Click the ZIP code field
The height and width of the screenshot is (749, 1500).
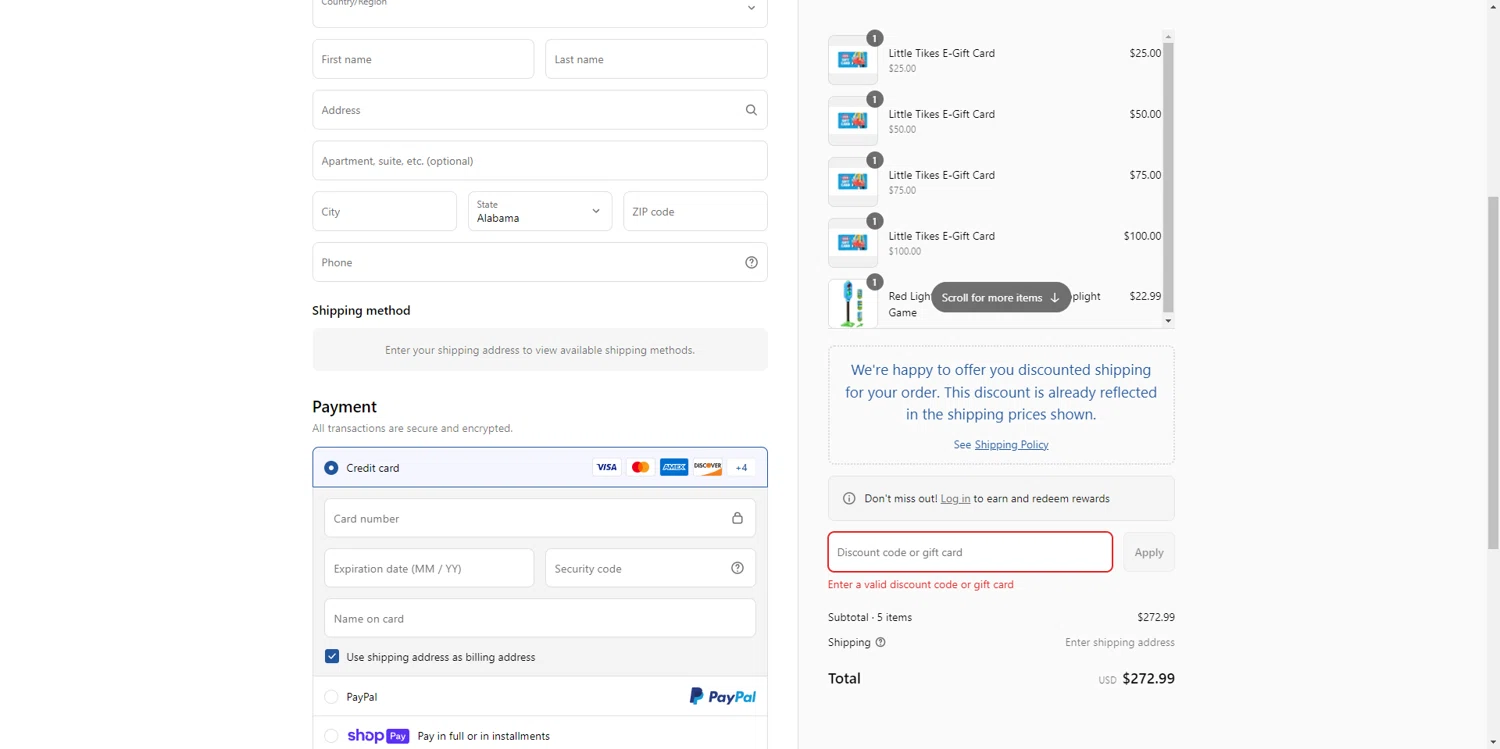(x=695, y=211)
